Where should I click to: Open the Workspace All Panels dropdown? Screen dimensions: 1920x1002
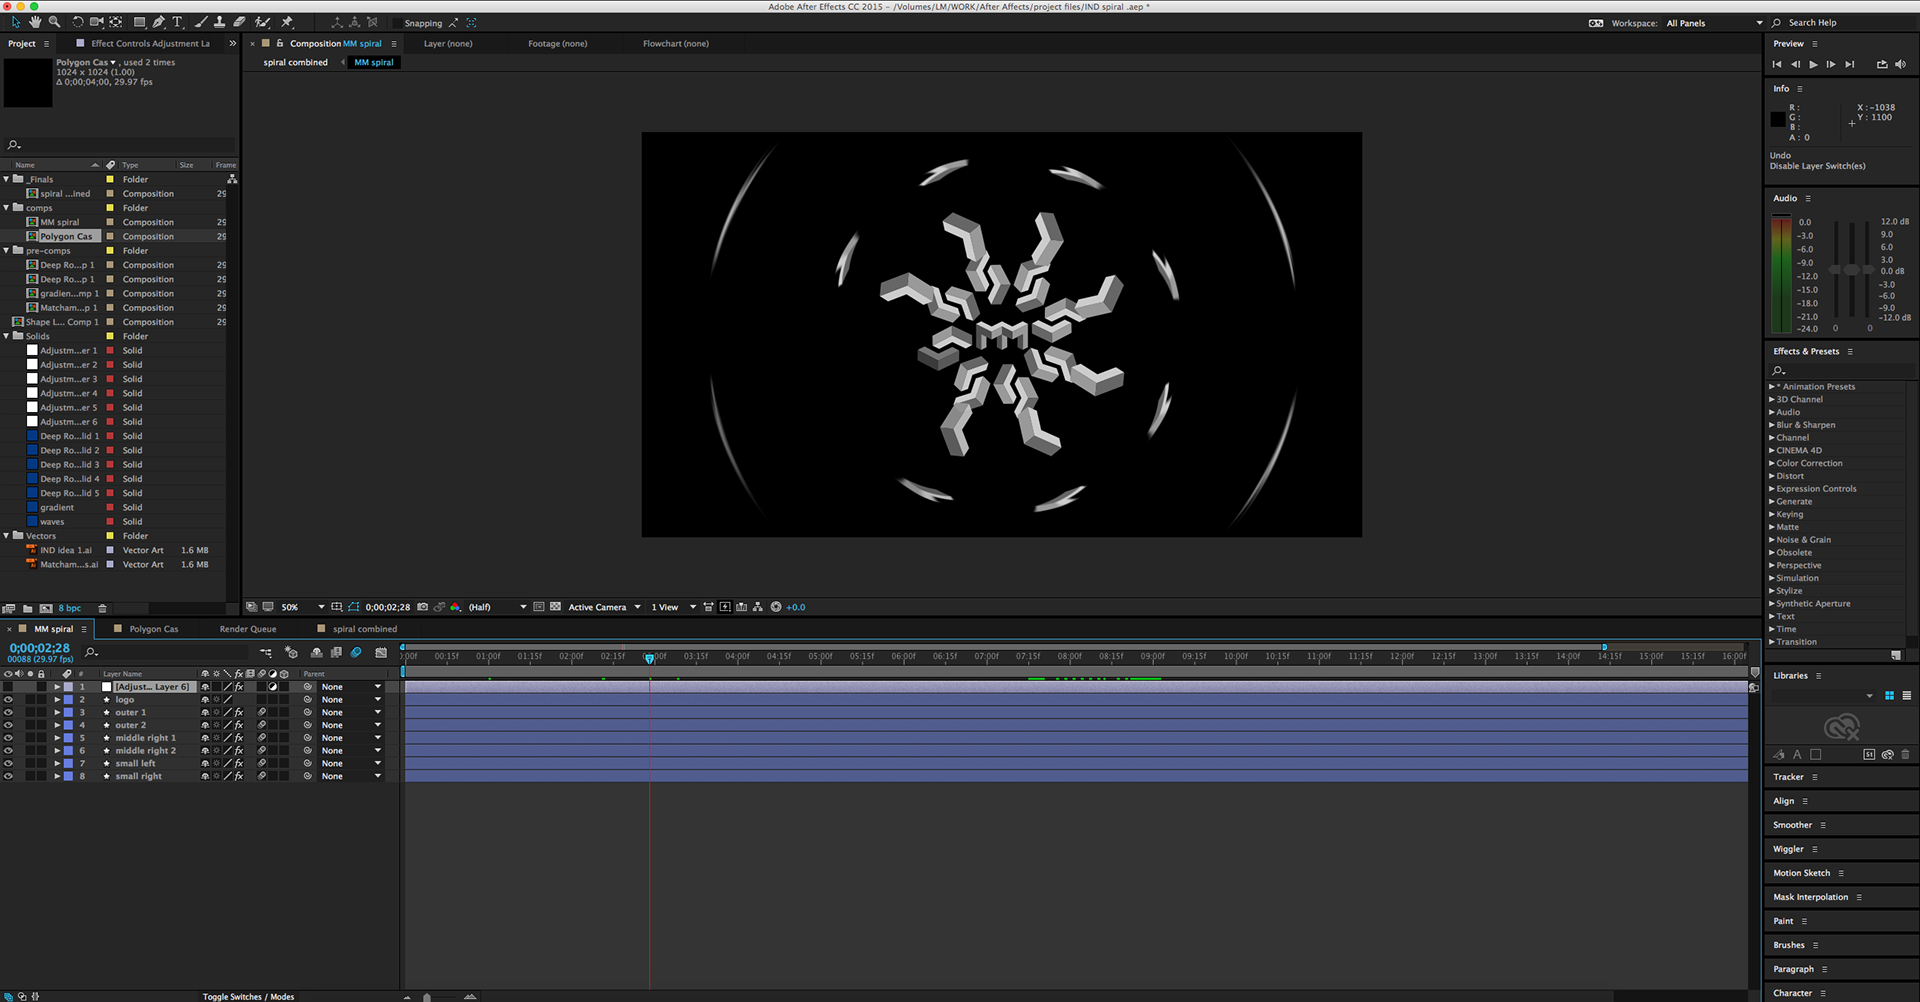coord(1714,23)
